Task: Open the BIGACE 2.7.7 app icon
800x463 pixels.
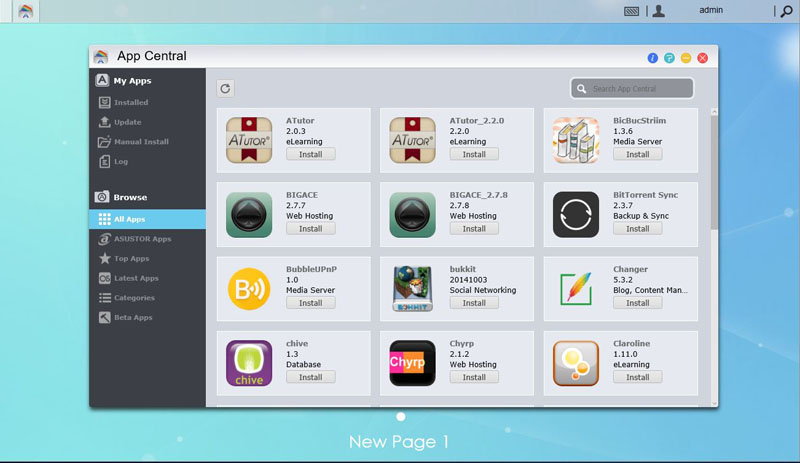Action: tap(249, 214)
